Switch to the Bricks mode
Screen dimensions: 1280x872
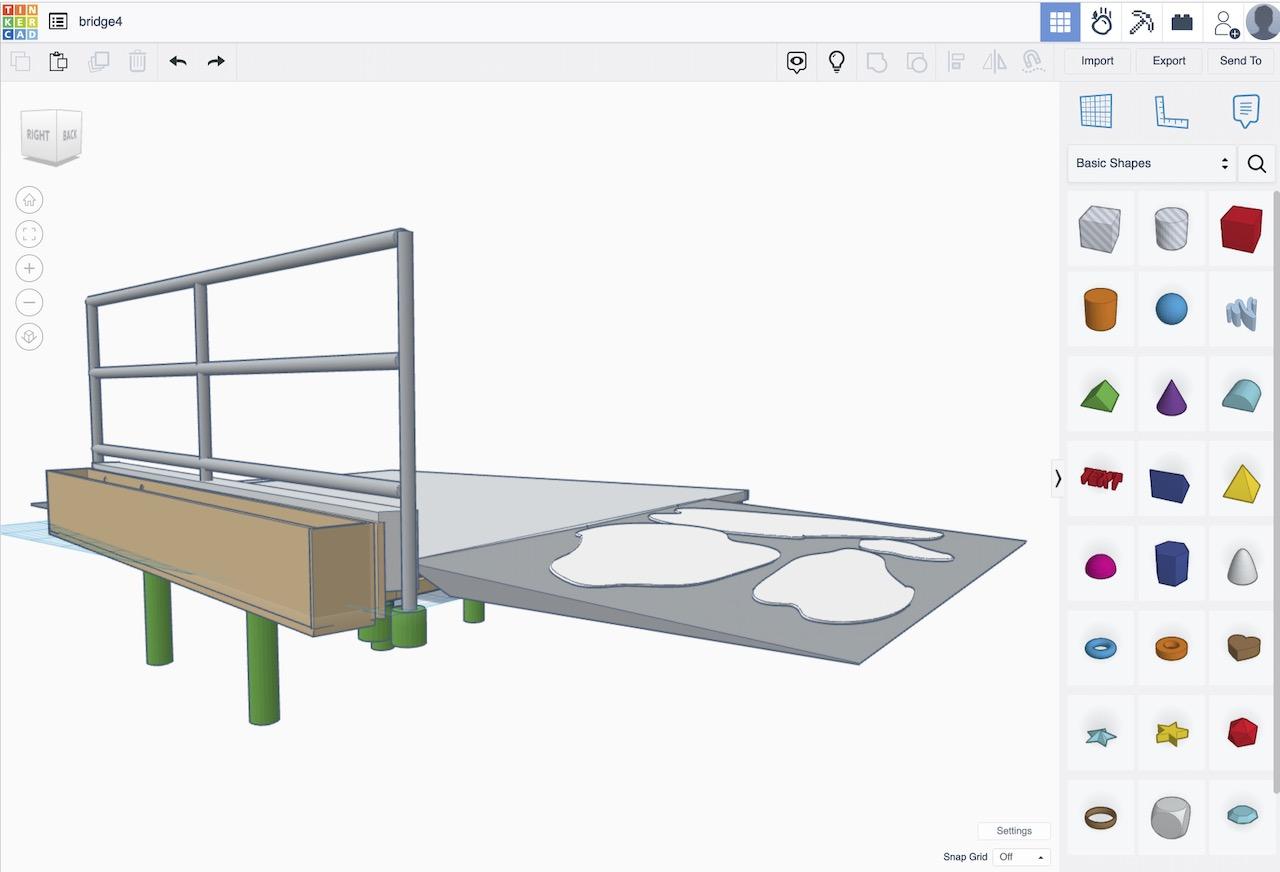(x=1183, y=21)
